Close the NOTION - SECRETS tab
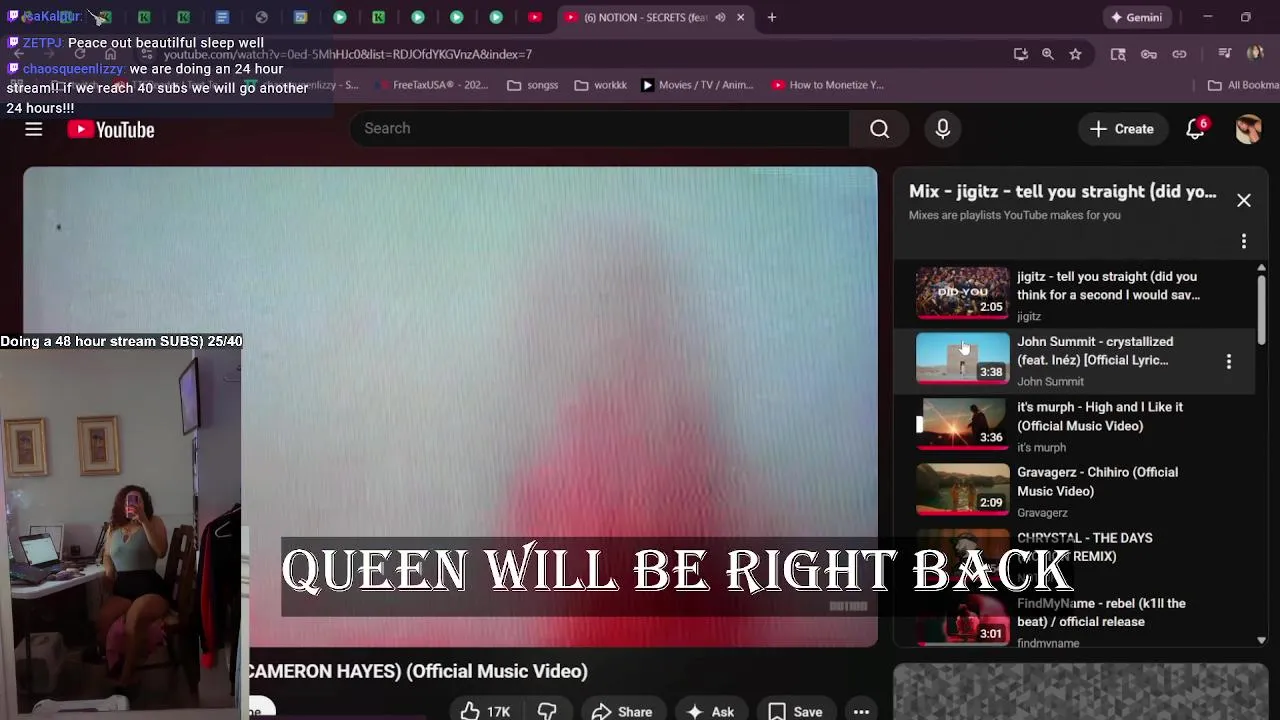The width and height of the screenshot is (1280, 720). tap(741, 17)
